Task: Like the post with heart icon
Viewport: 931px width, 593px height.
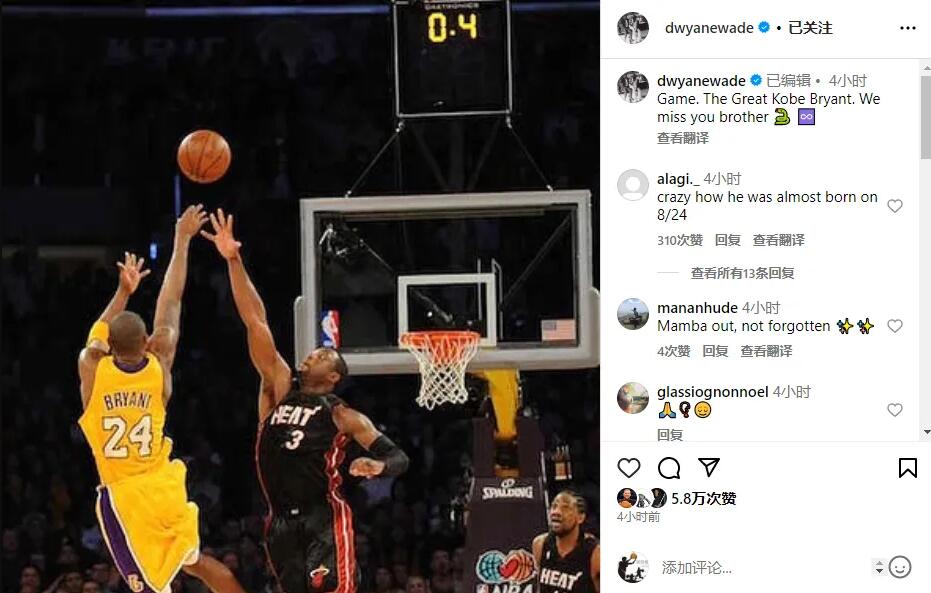Action: point(629,468)
